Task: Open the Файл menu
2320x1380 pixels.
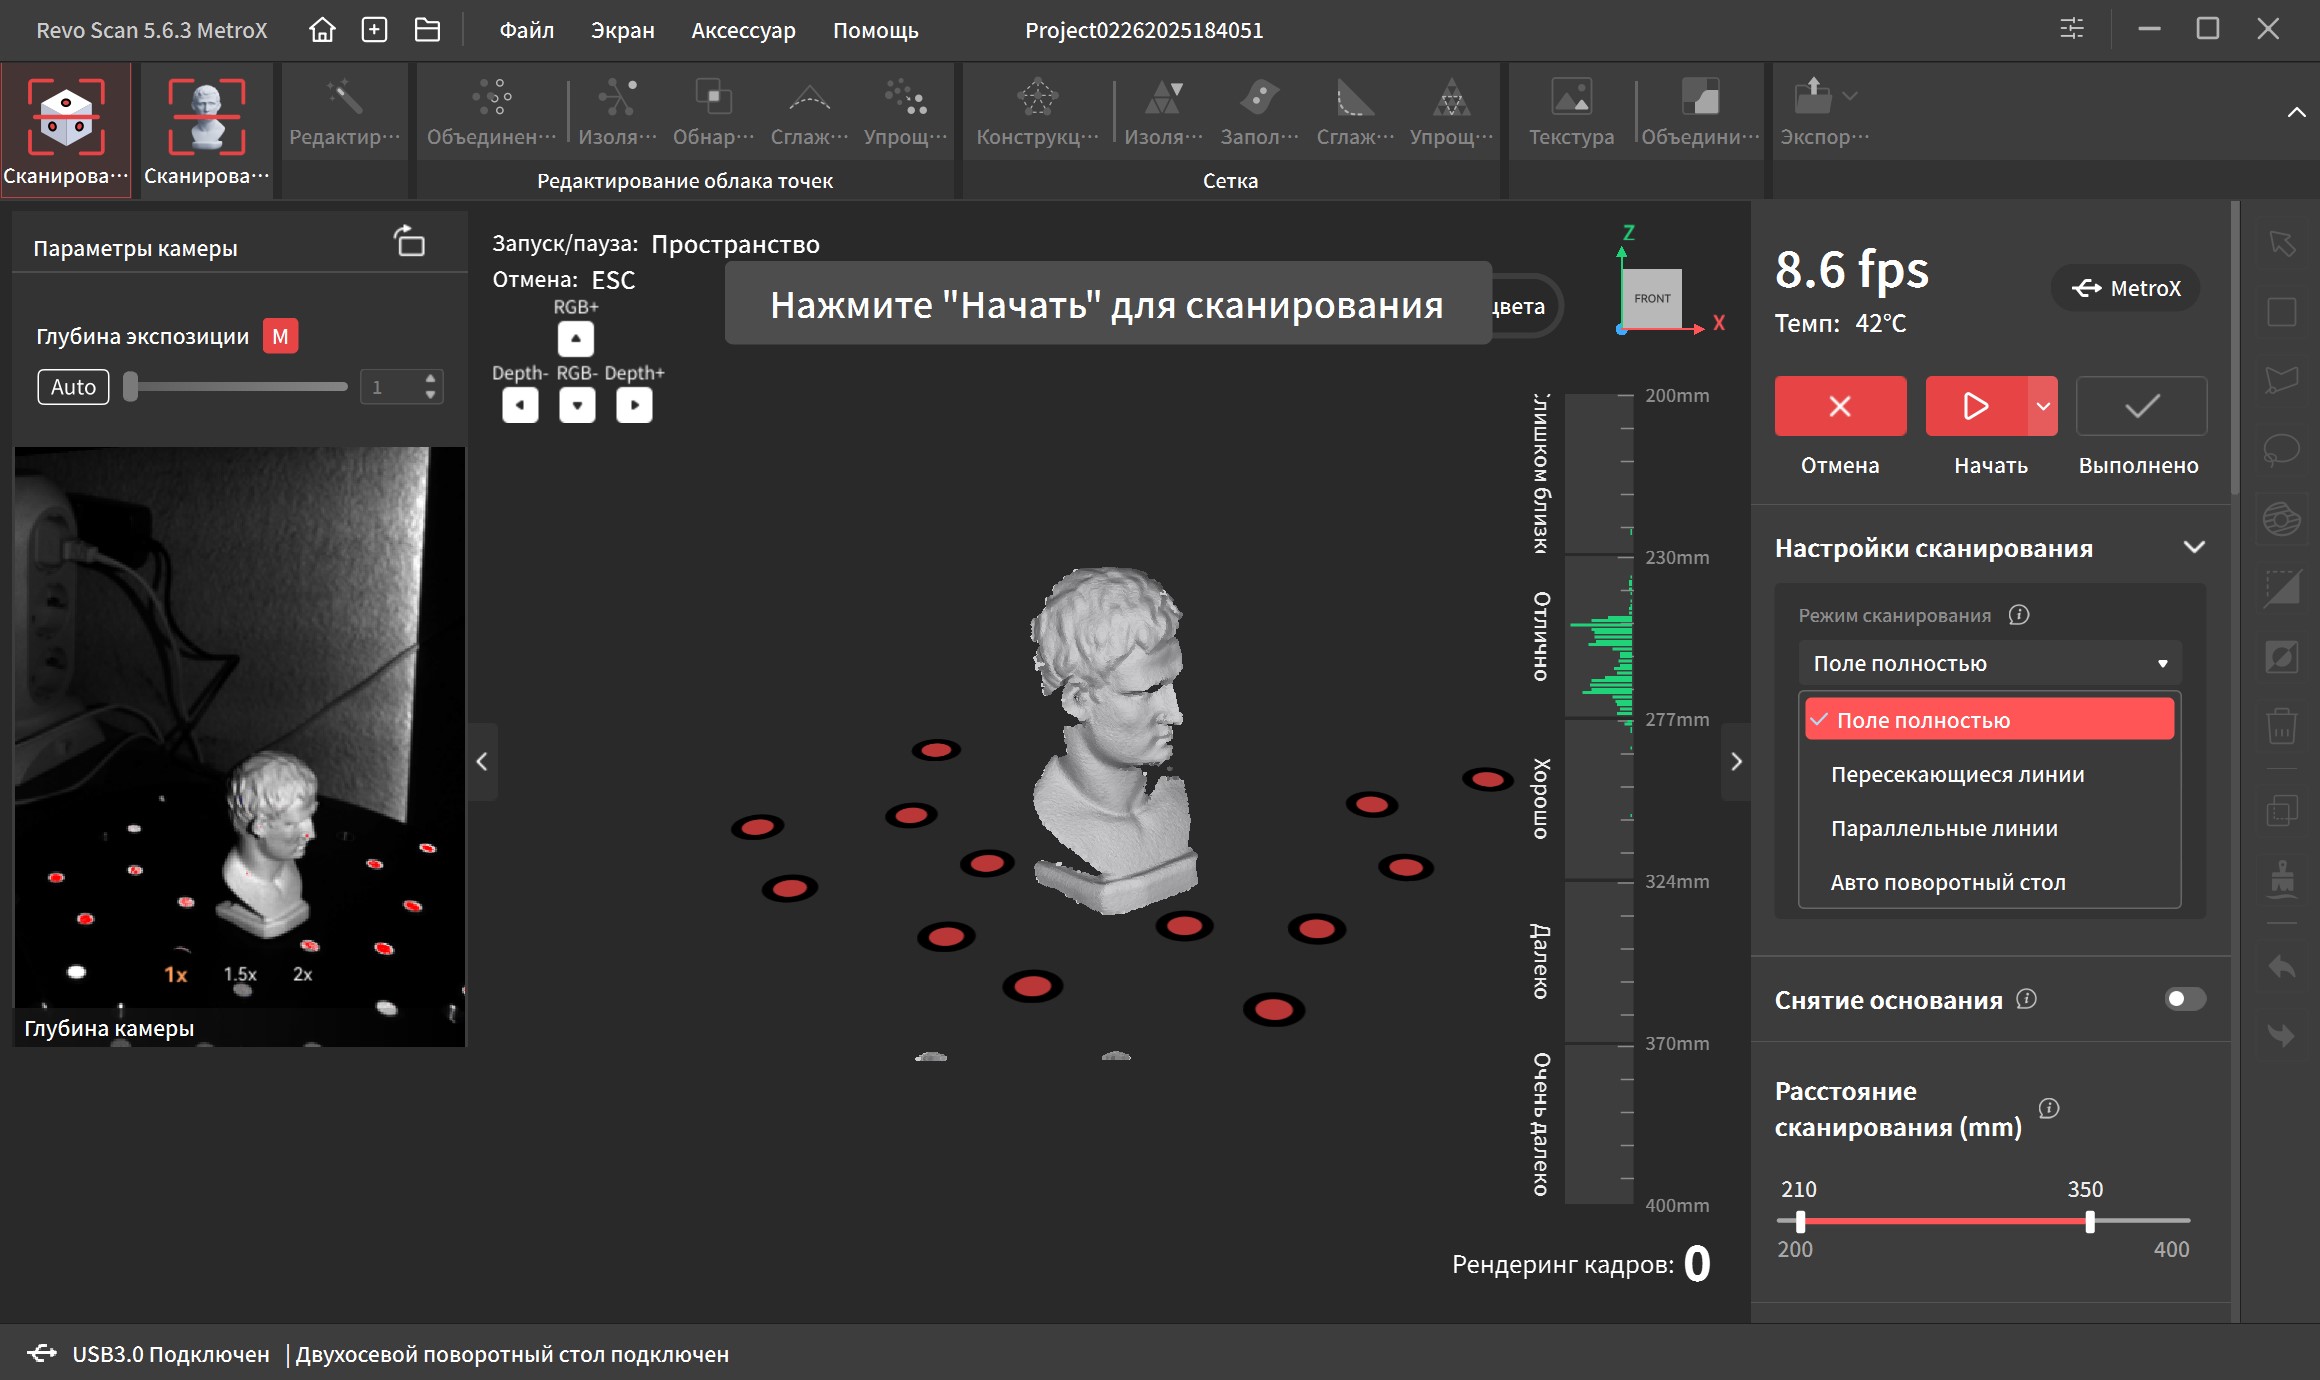Action: [526, 30]
